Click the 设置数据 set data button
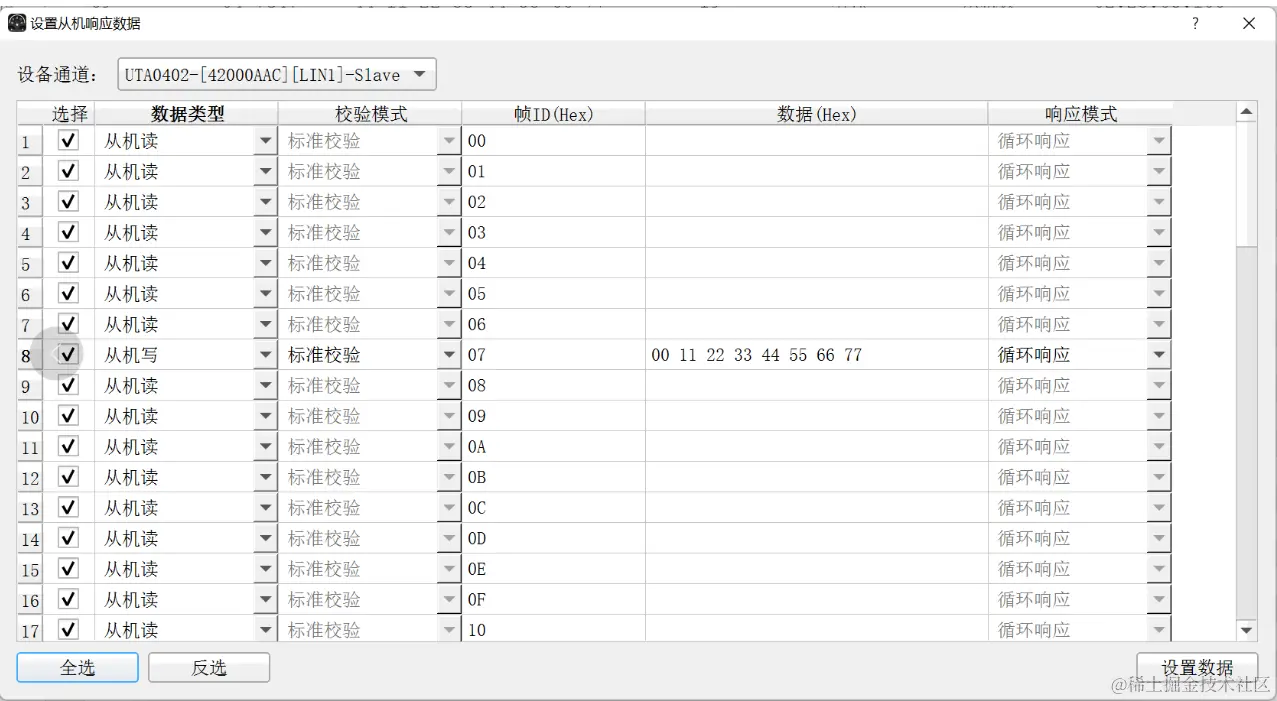The height and width of the screenshot is (701, 1277). point(1197,668)
